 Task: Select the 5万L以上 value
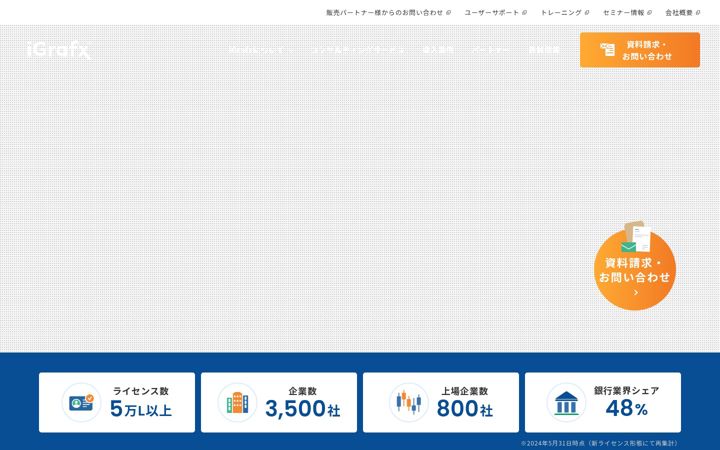(141, 409)
